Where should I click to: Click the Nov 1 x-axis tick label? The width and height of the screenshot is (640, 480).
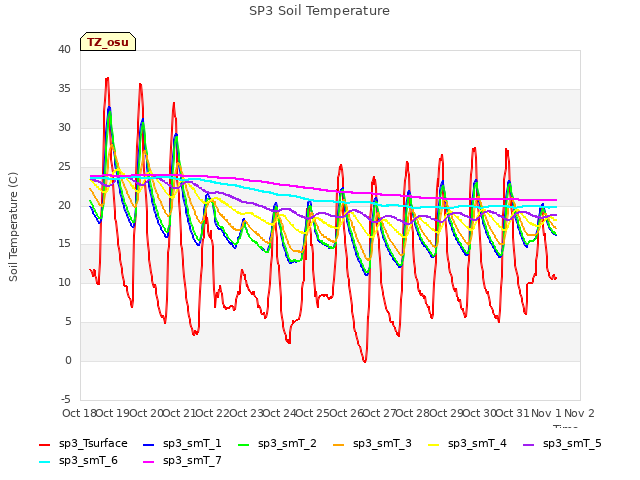(546, 413)
